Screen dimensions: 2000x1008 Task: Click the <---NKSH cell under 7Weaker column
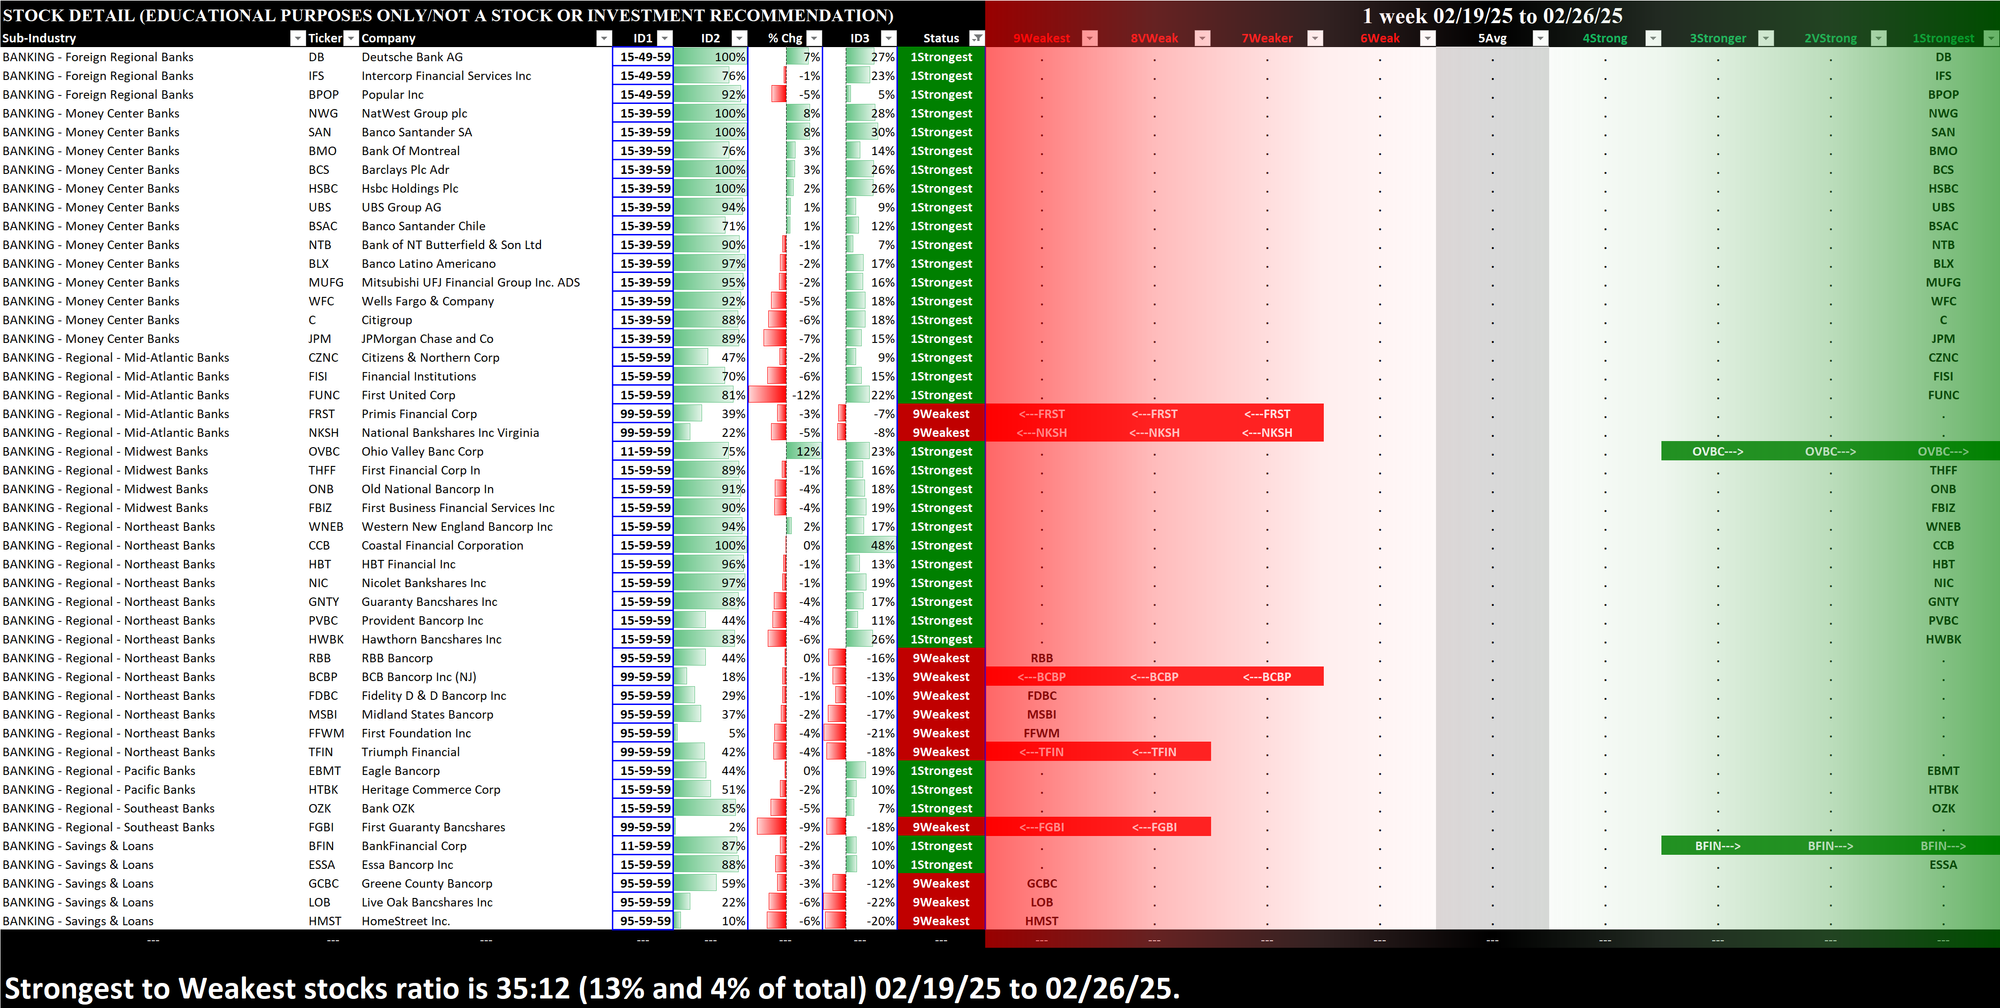tap(1267, 433)
